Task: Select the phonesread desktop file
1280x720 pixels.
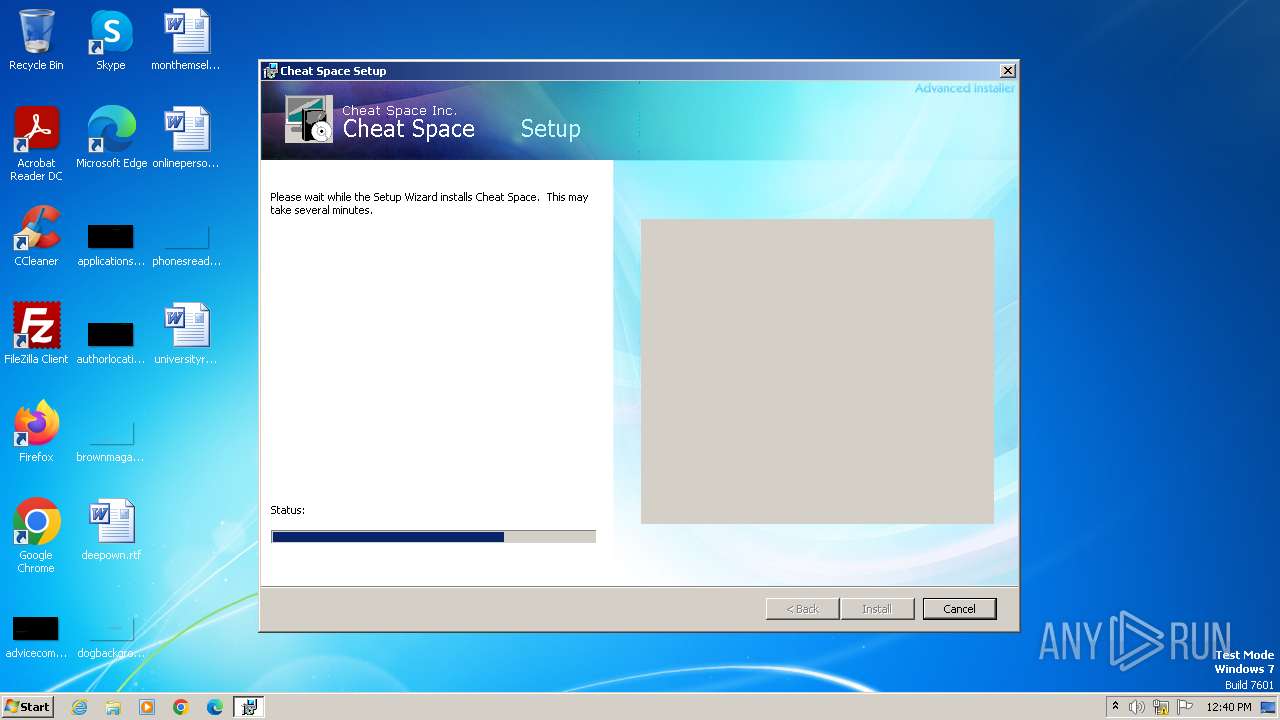Action: tap(186, 245)
